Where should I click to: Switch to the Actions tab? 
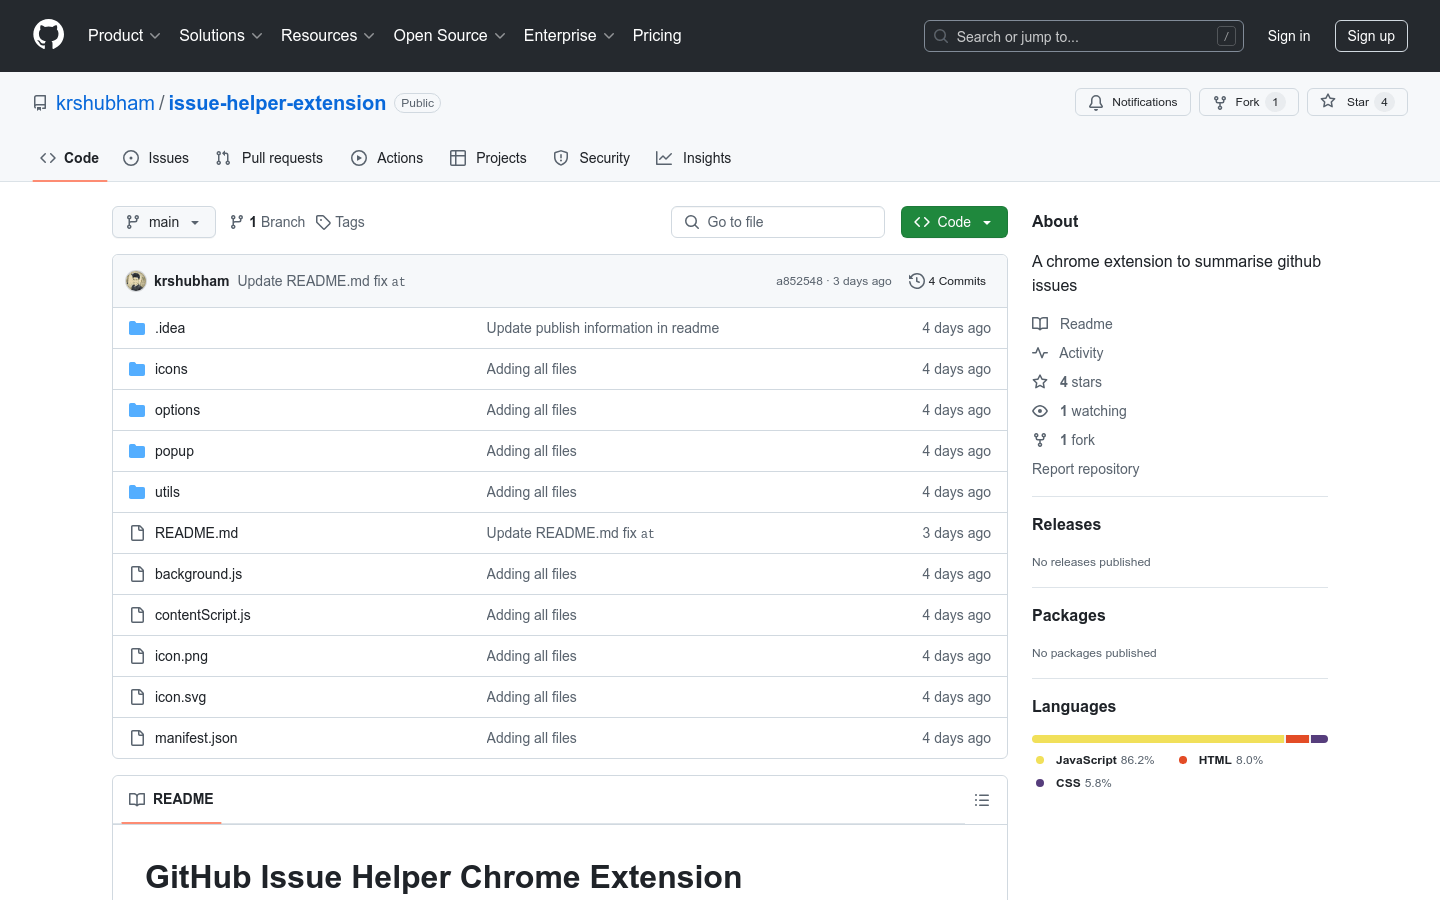click(x=387, y=158)
